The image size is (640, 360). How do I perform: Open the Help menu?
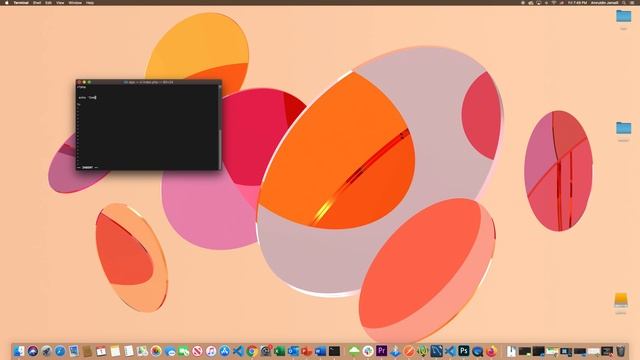[x=90, y=2]
